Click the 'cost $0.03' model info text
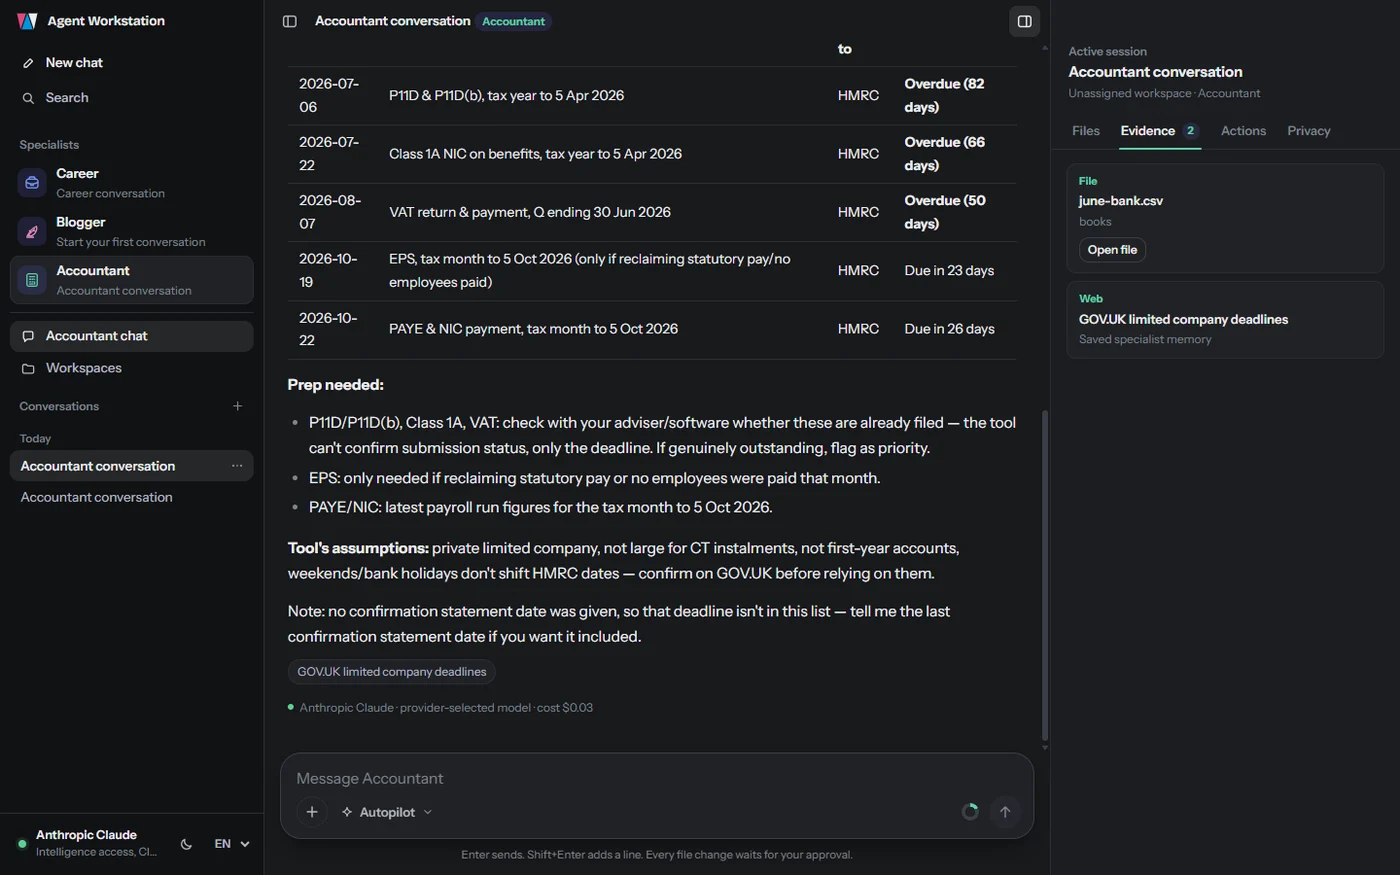The image size is (1400, 875). click(x=565, y=708)
